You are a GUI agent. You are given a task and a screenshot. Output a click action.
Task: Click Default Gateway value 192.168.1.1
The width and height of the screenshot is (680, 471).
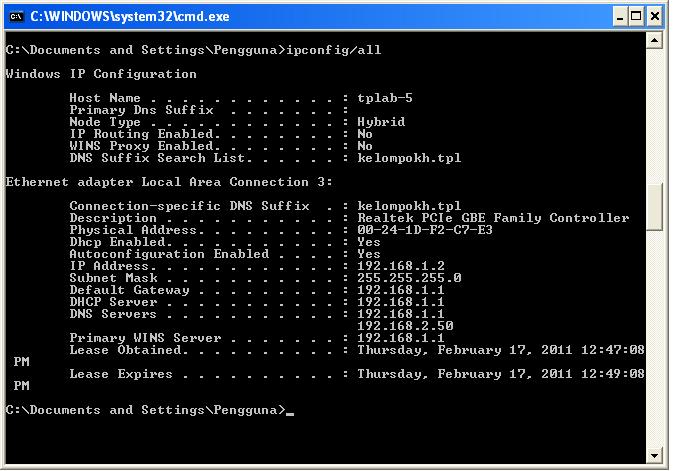[x=401, y=290]
